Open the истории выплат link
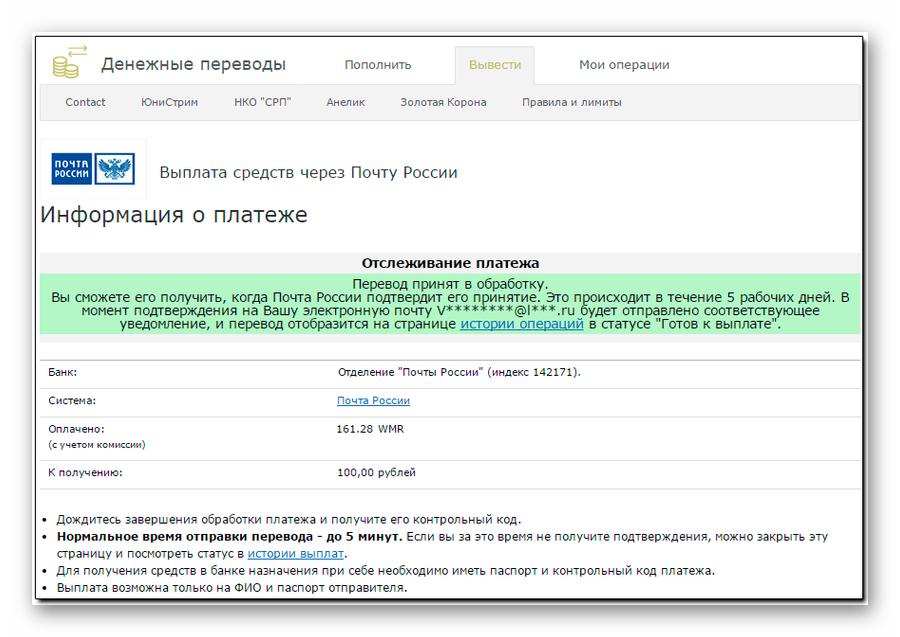 (x=296, y=554)
